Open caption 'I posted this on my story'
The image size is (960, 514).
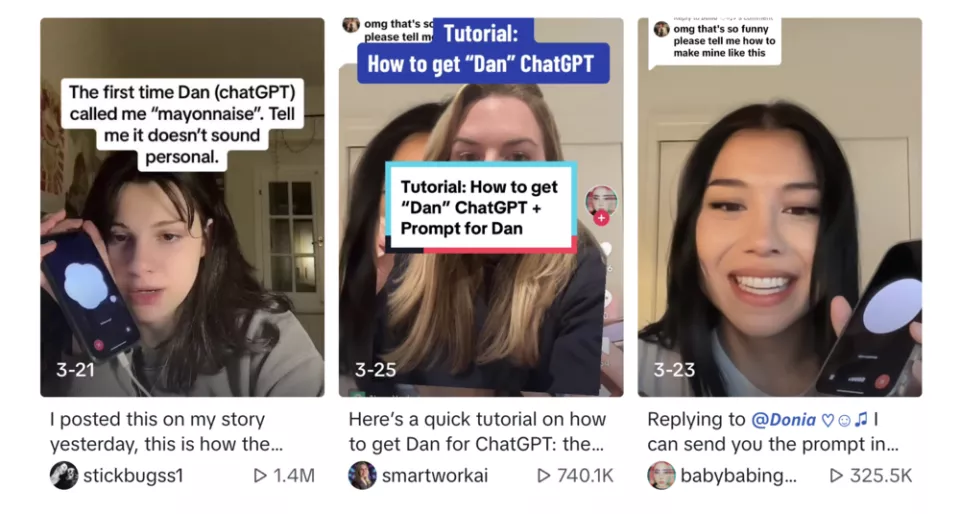[x=167, y=431]
